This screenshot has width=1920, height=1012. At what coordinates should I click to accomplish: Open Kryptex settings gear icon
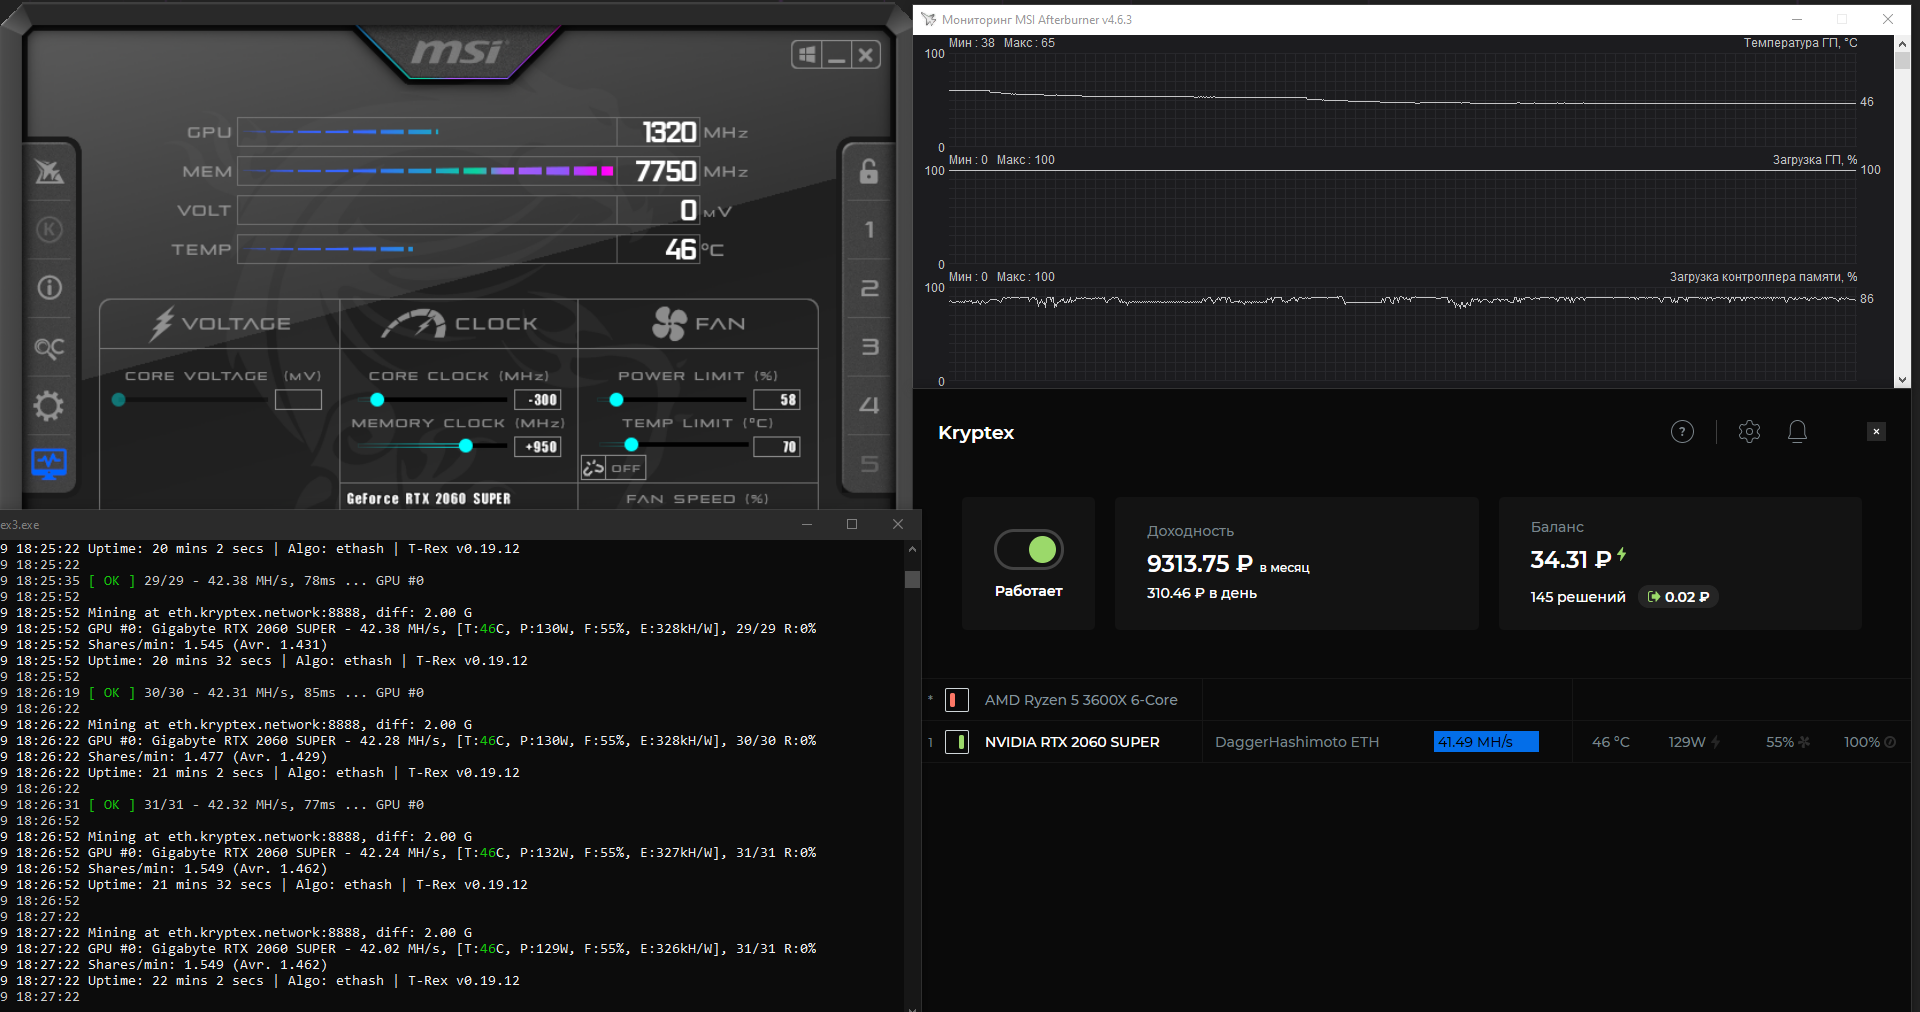1749,431
